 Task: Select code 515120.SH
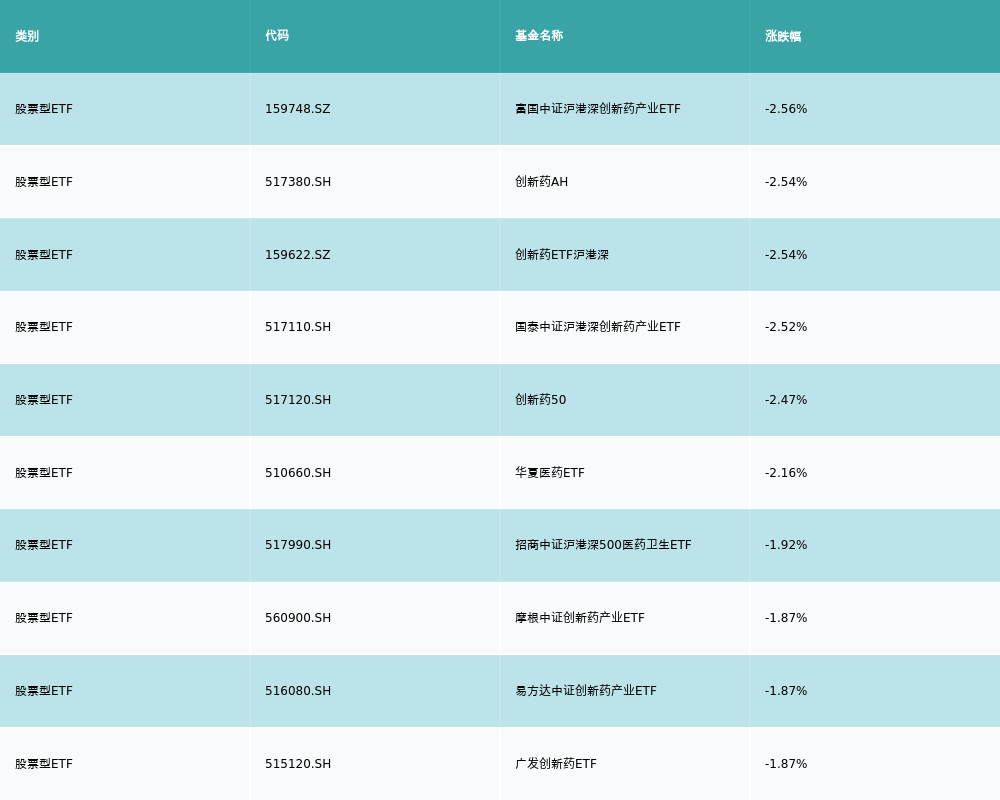click(x=298, y=764)
